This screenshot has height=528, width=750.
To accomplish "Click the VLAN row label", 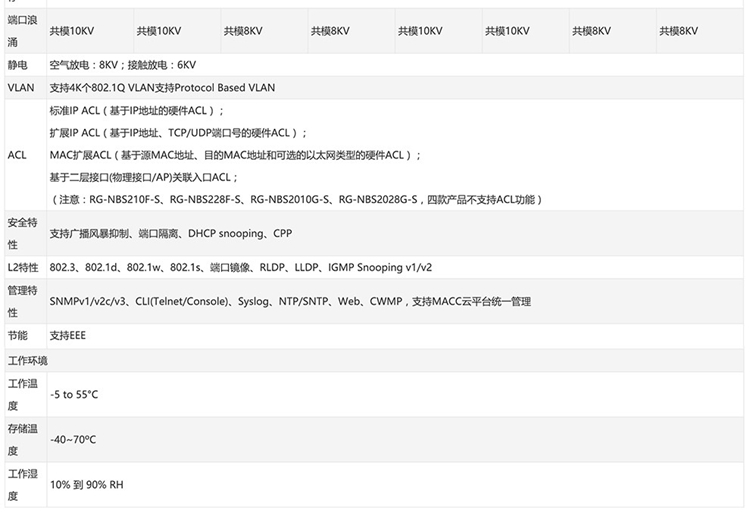I will pyautogui.click(x=20, y=88).
